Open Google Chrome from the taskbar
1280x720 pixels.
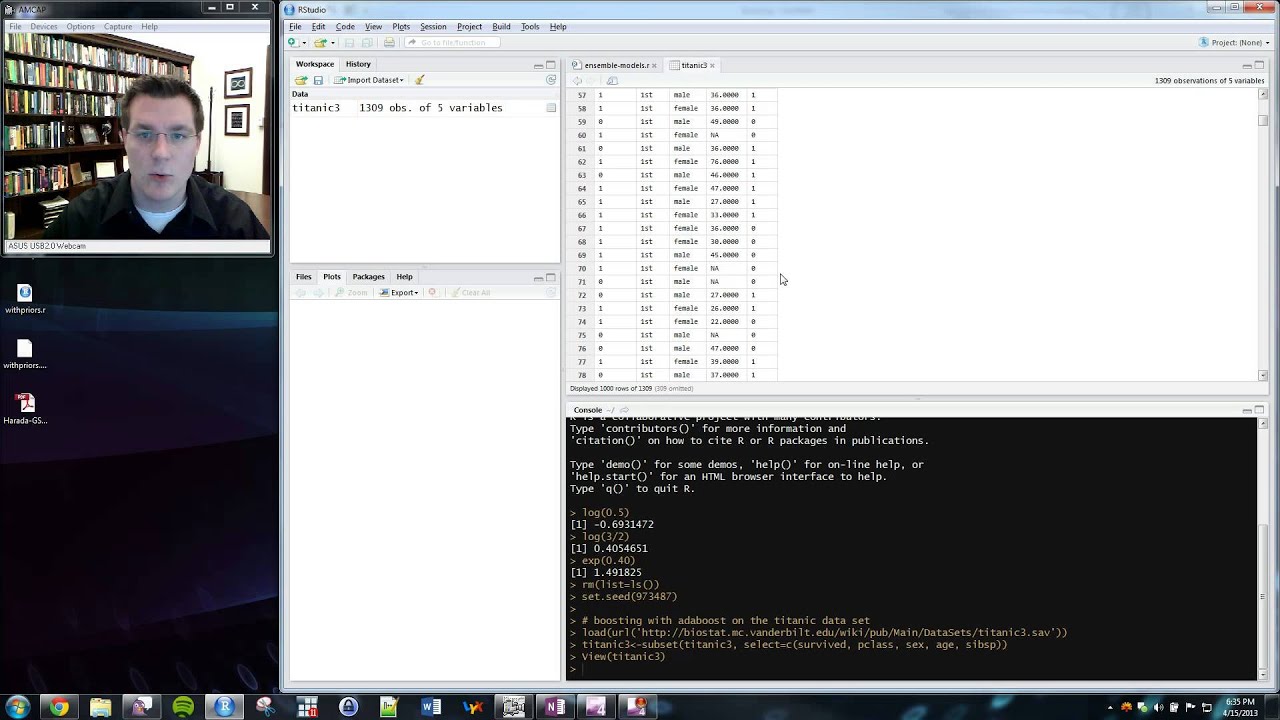click(59, 707)
